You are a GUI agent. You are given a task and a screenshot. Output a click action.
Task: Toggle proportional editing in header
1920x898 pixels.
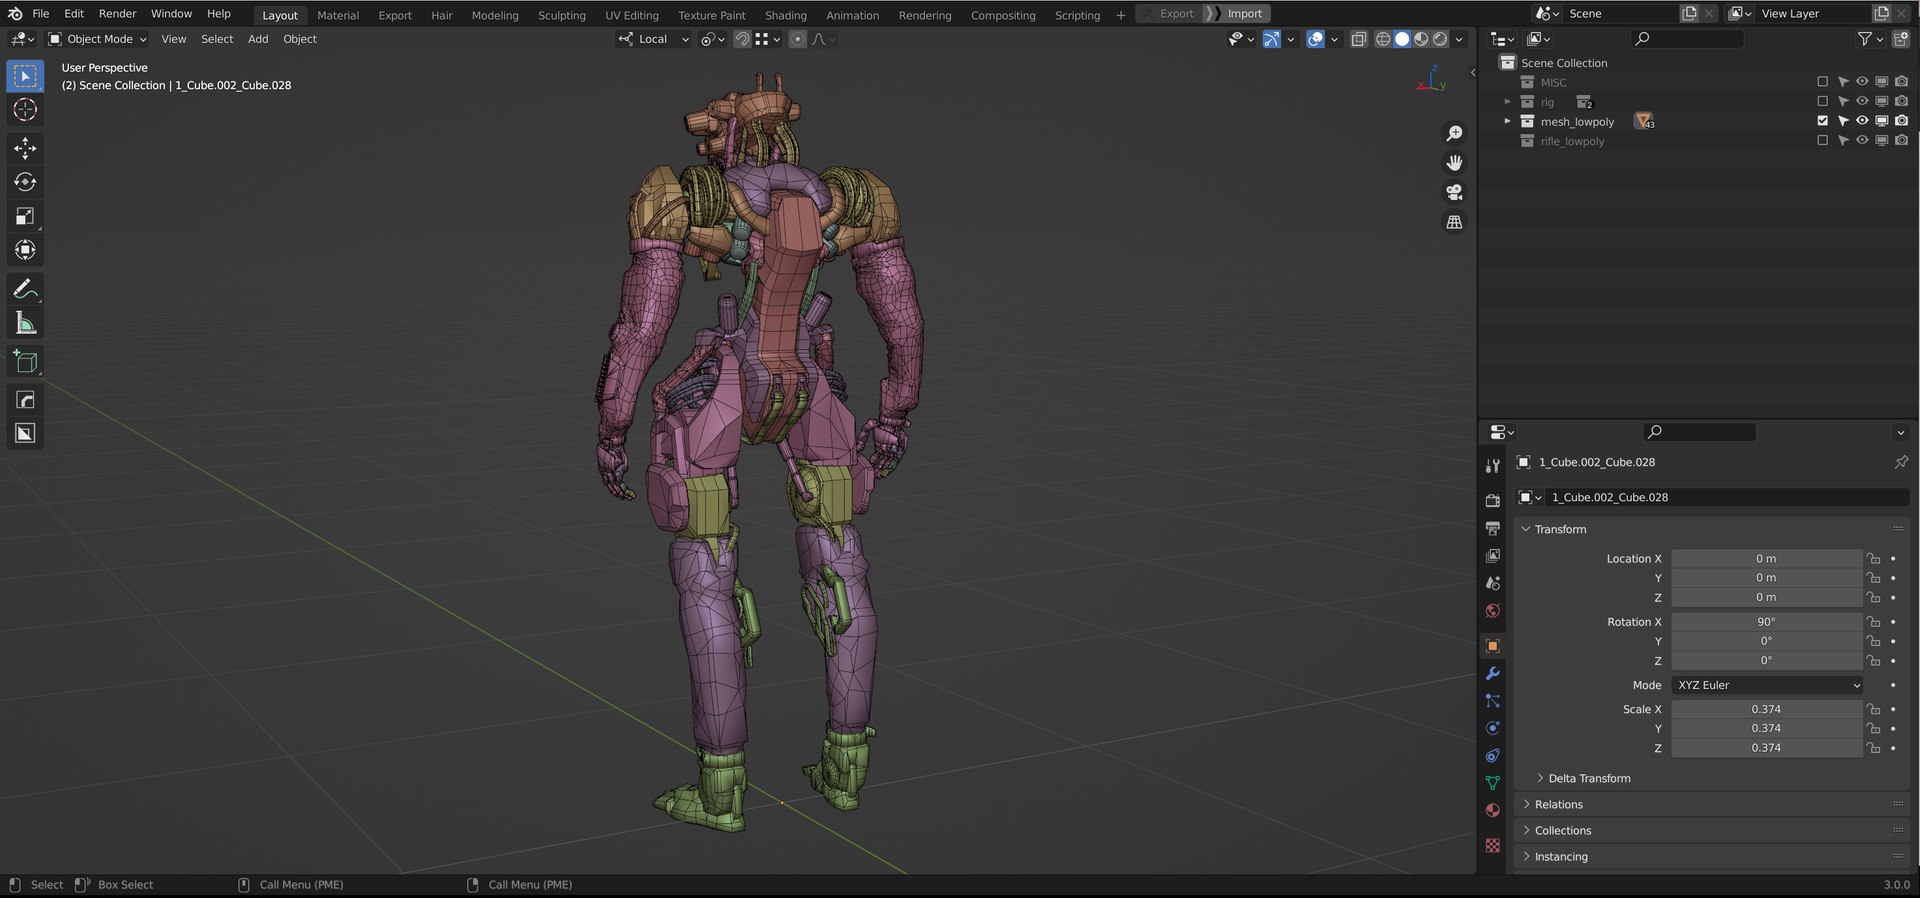(x=797, y=39)
